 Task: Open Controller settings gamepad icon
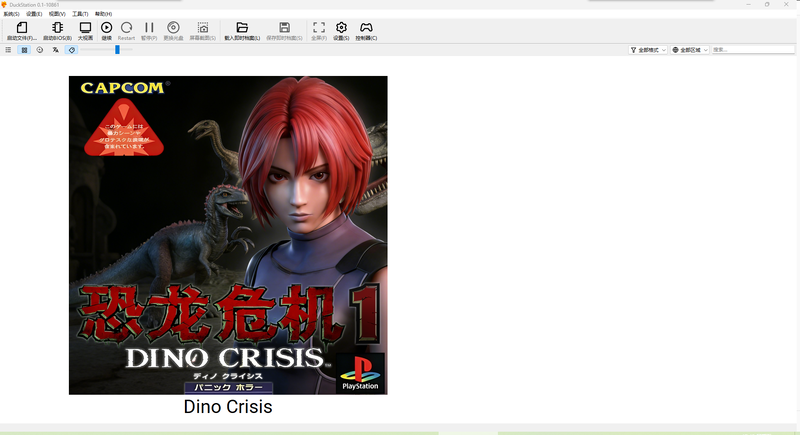[366, 28]
